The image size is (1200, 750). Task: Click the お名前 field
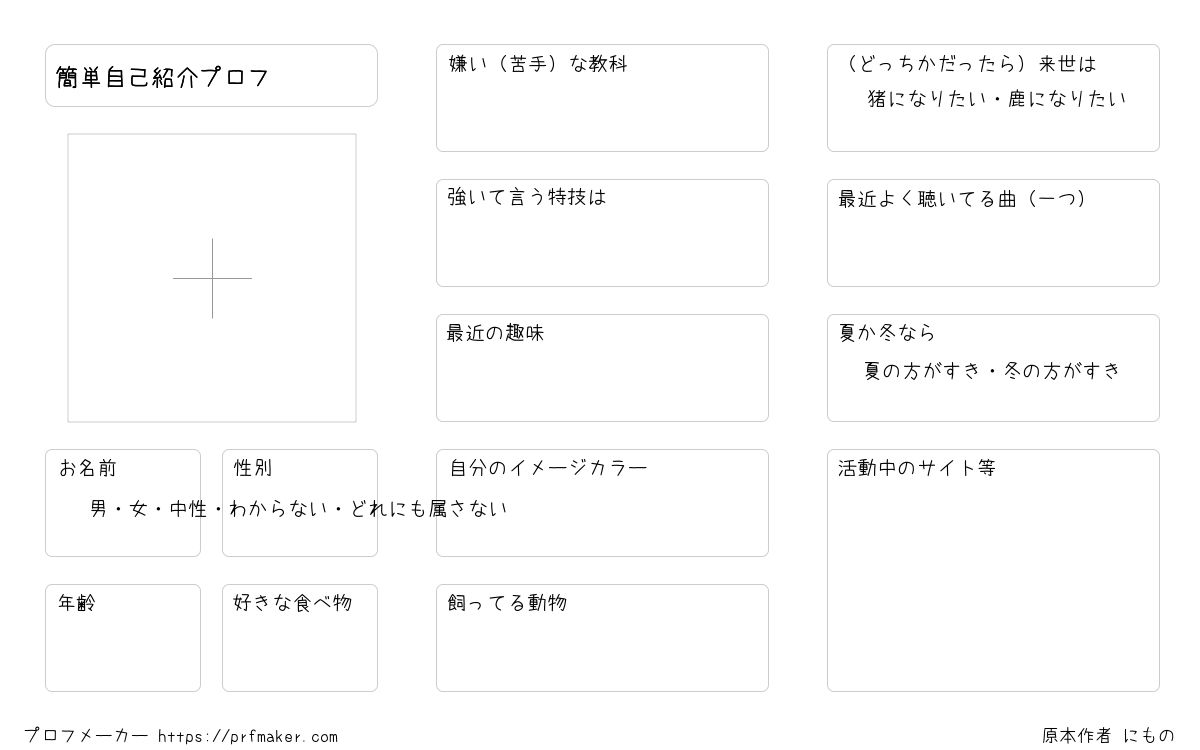click(123, 503)
